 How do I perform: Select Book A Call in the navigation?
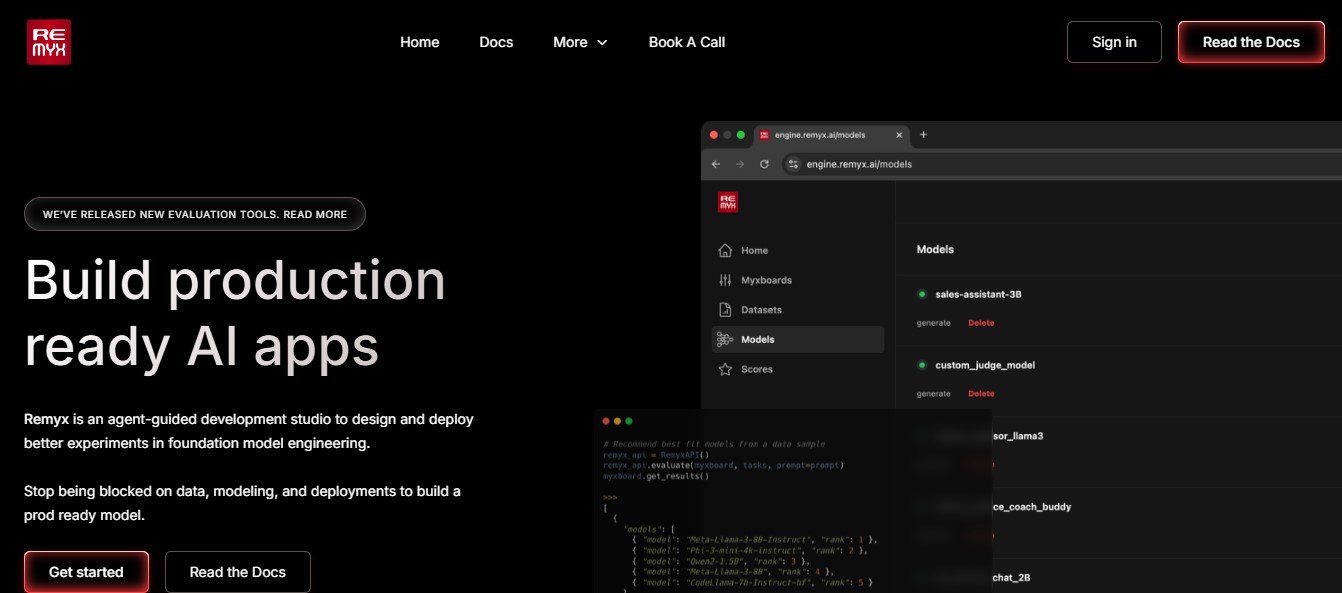pyautogui.click(x=686, y=42)
